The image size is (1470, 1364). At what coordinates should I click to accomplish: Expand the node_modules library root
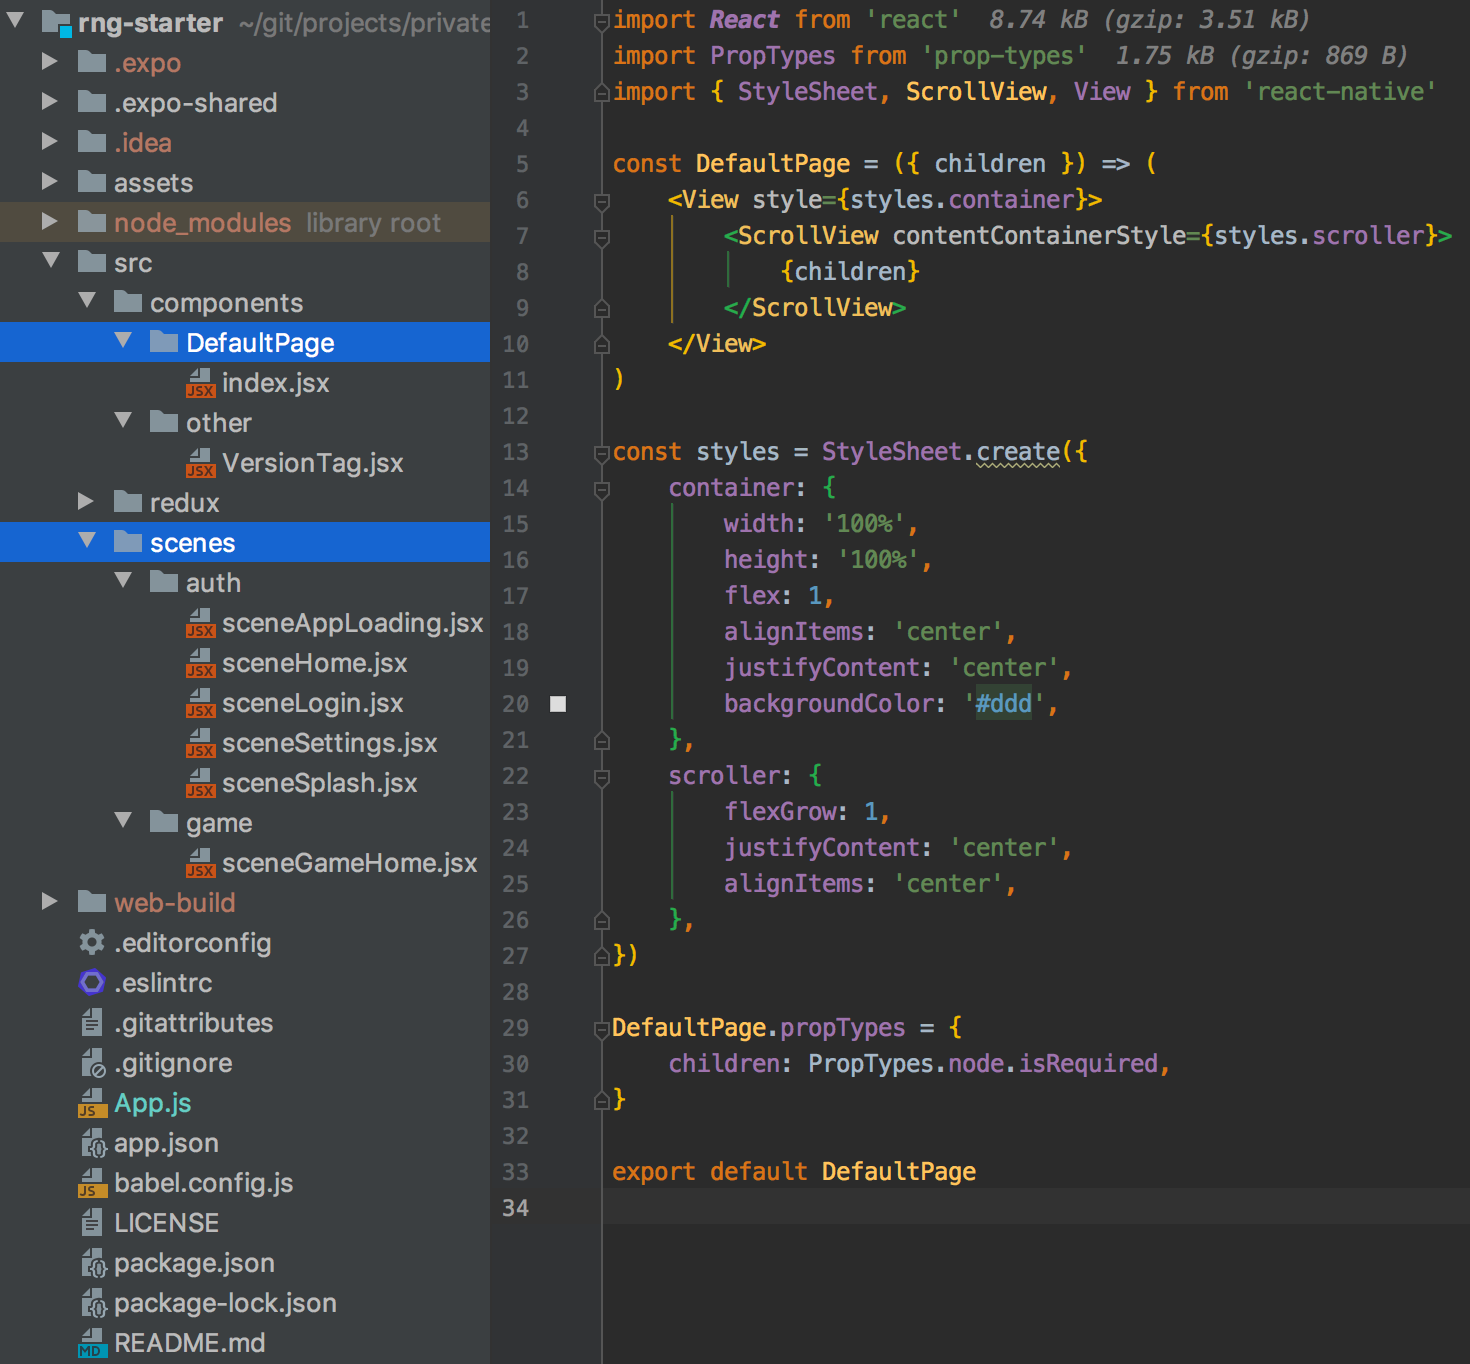coord(50,222)
